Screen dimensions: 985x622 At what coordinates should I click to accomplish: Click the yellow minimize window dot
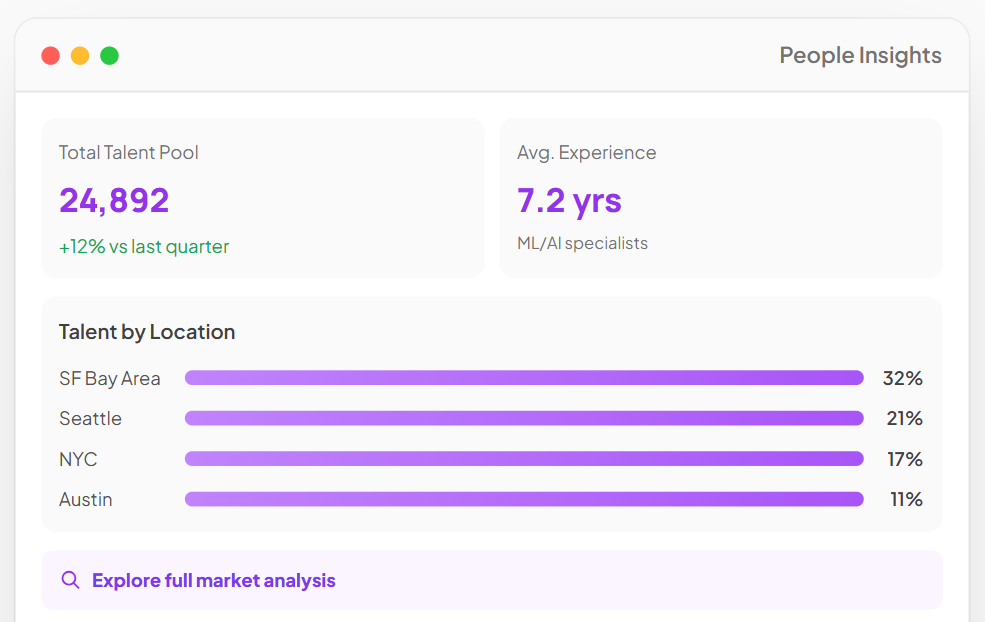coord(80,56)
